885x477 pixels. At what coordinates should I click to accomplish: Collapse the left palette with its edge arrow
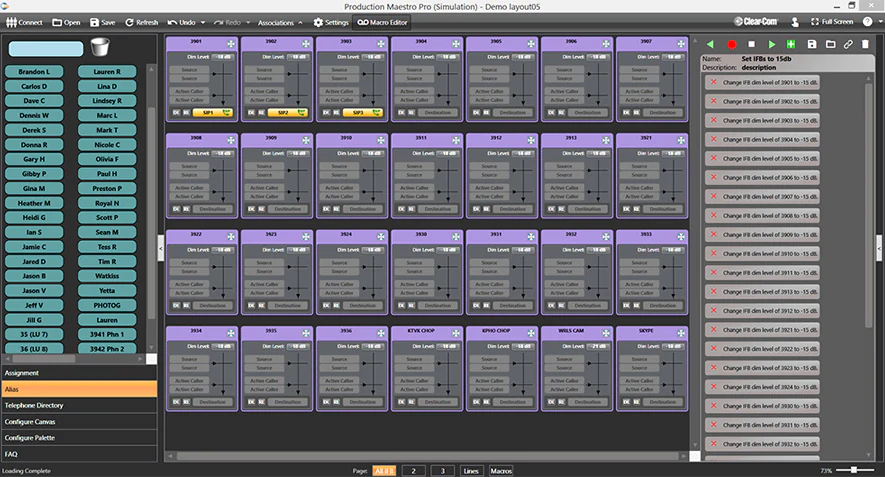coord(161,248)
